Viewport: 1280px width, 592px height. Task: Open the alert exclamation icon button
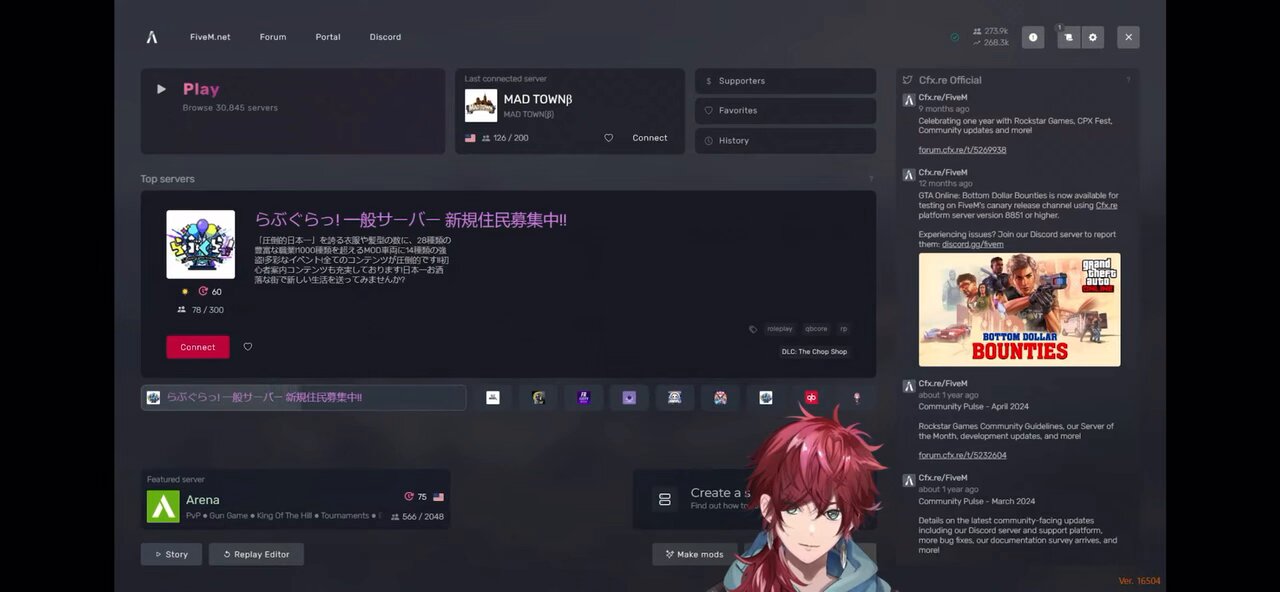(1033, 37)
